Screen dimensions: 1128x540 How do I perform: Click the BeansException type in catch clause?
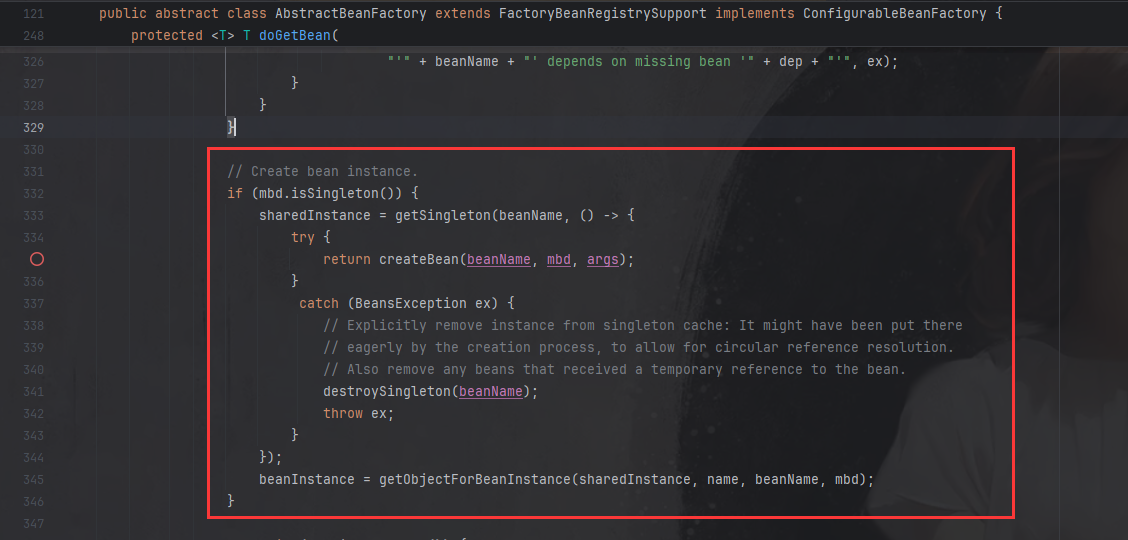pos(411,303)
